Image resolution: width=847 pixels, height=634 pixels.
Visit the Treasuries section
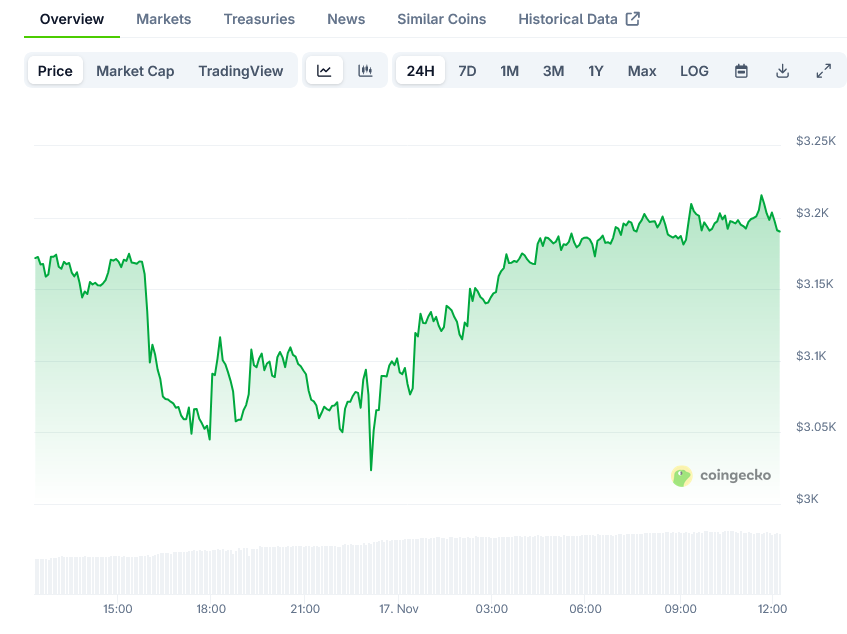coord(259,18)
